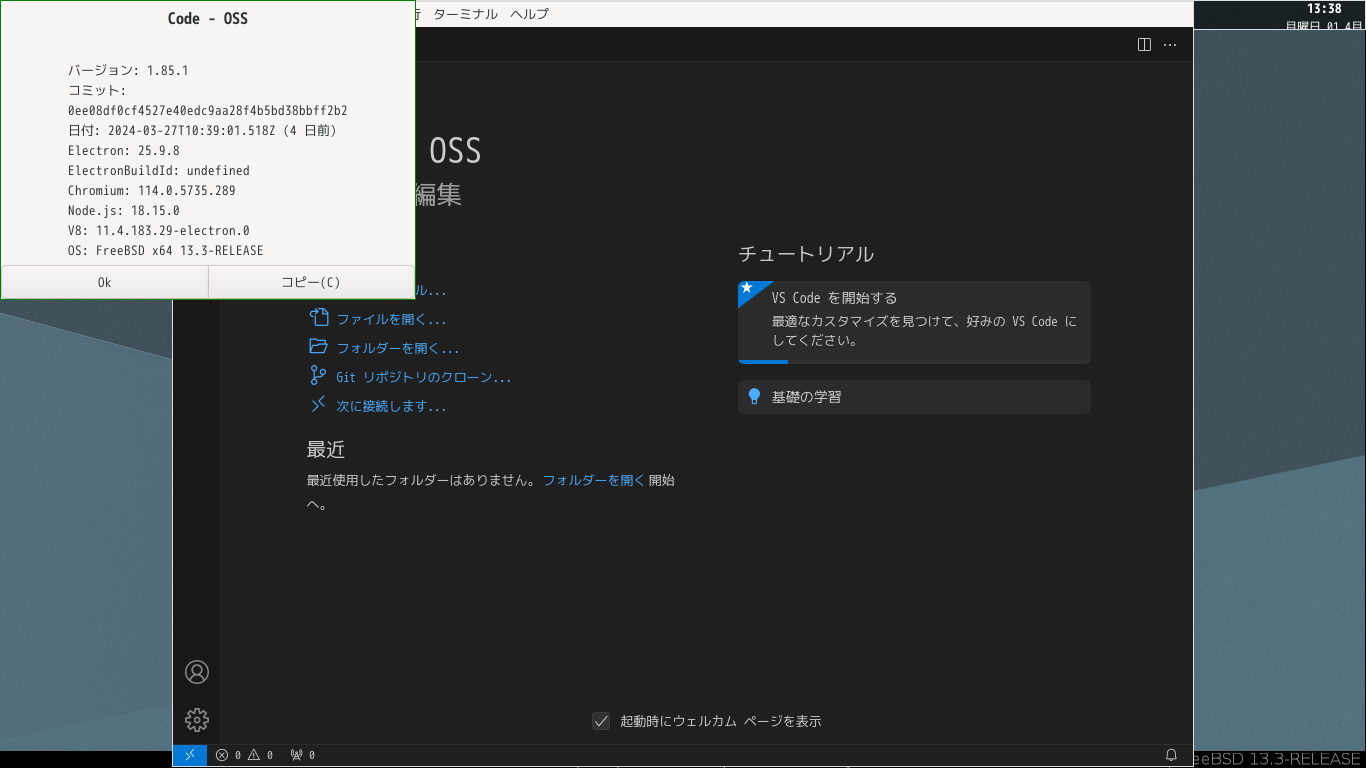This screenshot has width=1366, height=768.
Task: Open the ヘルプ menu
Action: click(529, 14)
